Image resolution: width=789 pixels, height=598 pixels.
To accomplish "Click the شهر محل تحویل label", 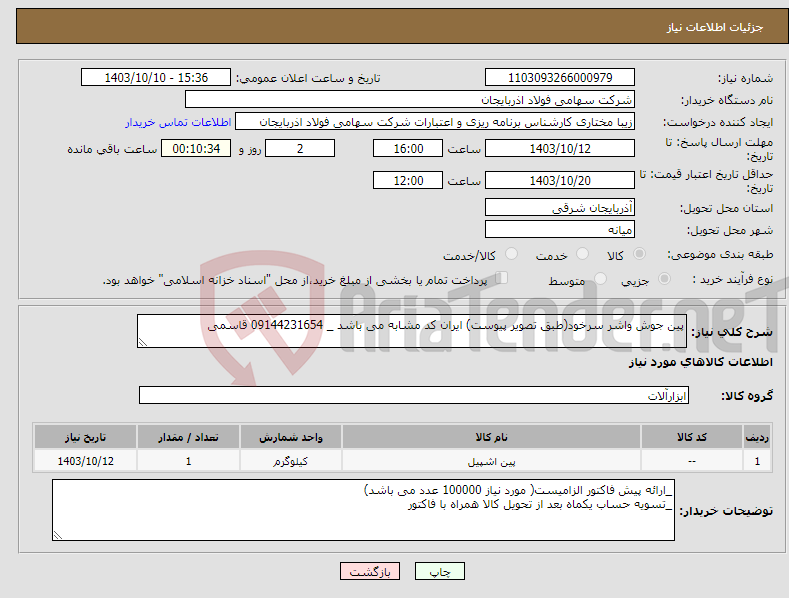I will point(730,230).
